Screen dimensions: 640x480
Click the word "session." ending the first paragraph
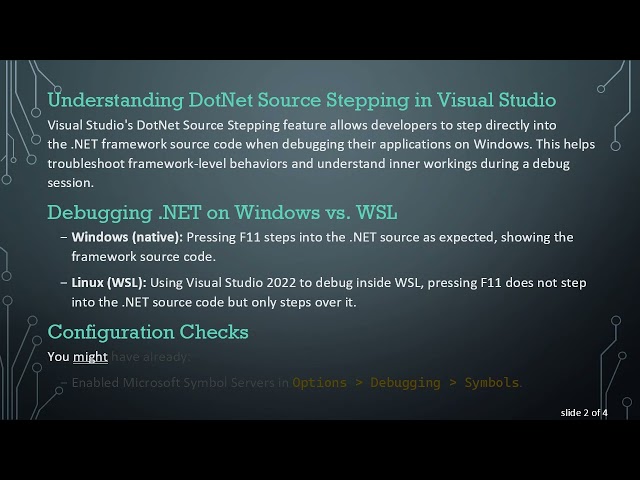click(x=71, y=183)
